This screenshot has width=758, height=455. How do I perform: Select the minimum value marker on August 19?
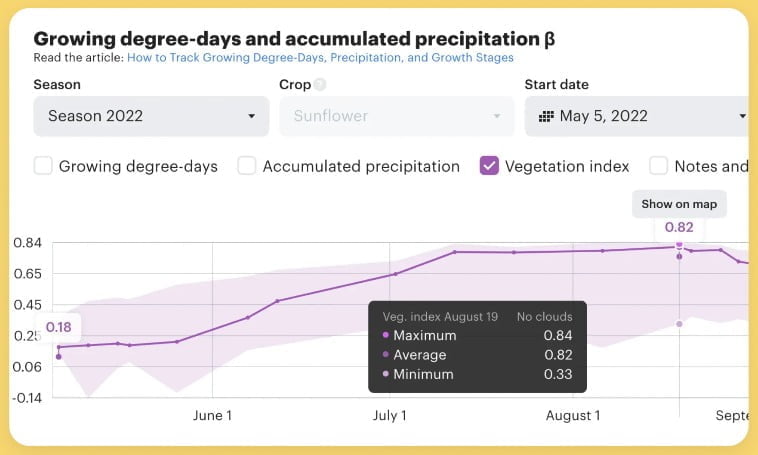click(679, 323)
